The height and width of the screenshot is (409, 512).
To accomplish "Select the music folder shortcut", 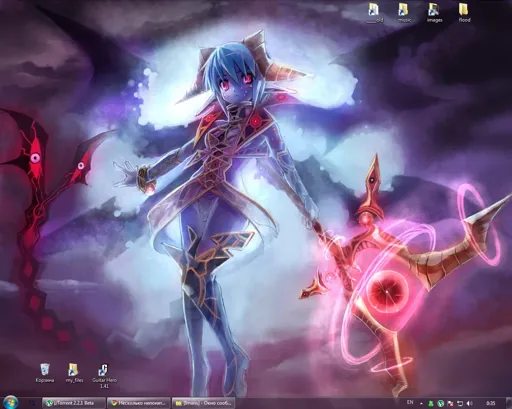I will click(405, 13).
